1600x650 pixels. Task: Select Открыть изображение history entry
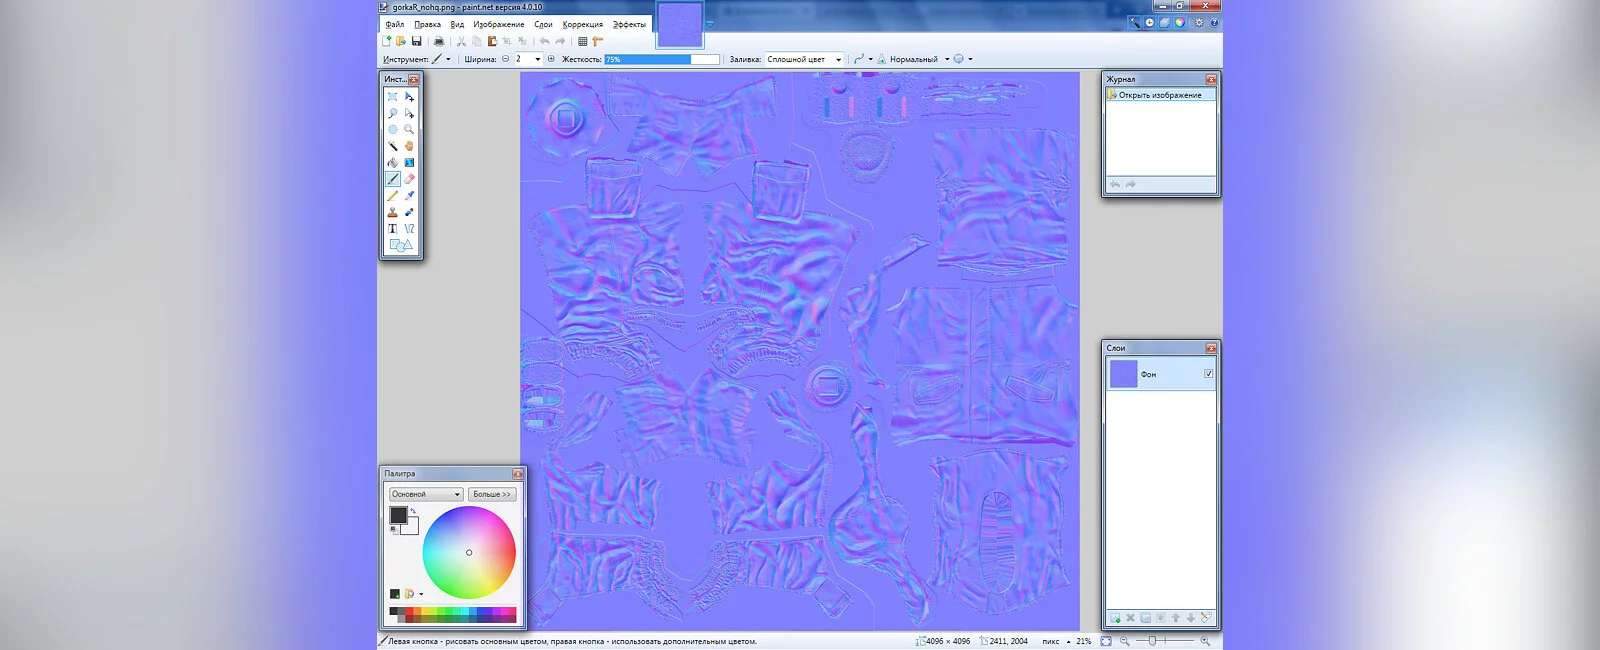1160,95
